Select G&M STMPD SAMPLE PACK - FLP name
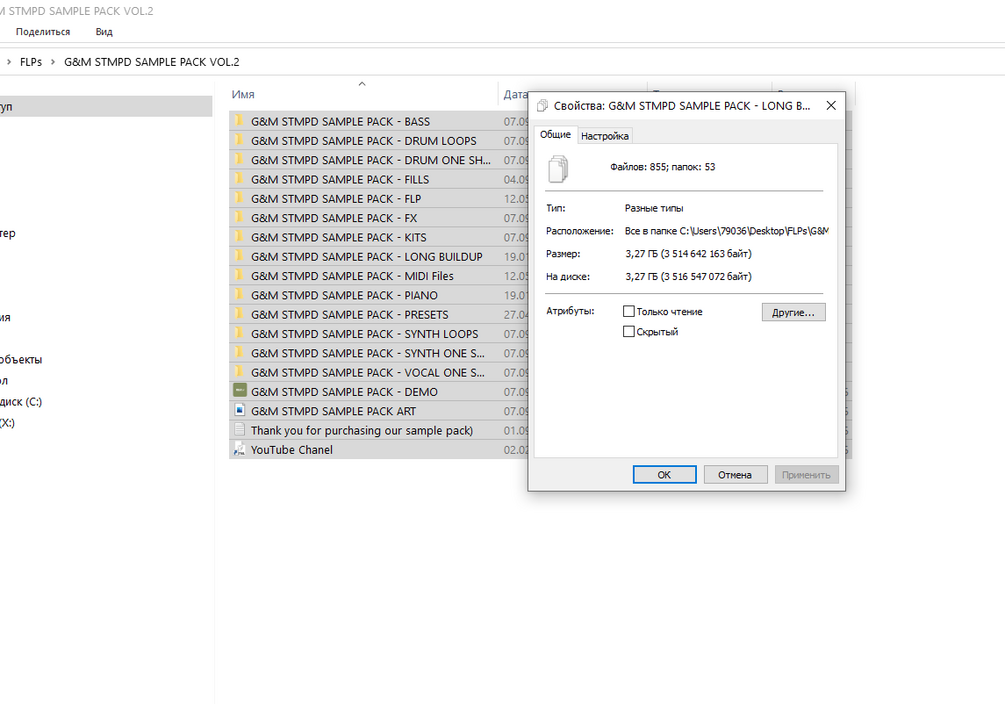This screenshot has height=704, width=1005. [336, 199]
